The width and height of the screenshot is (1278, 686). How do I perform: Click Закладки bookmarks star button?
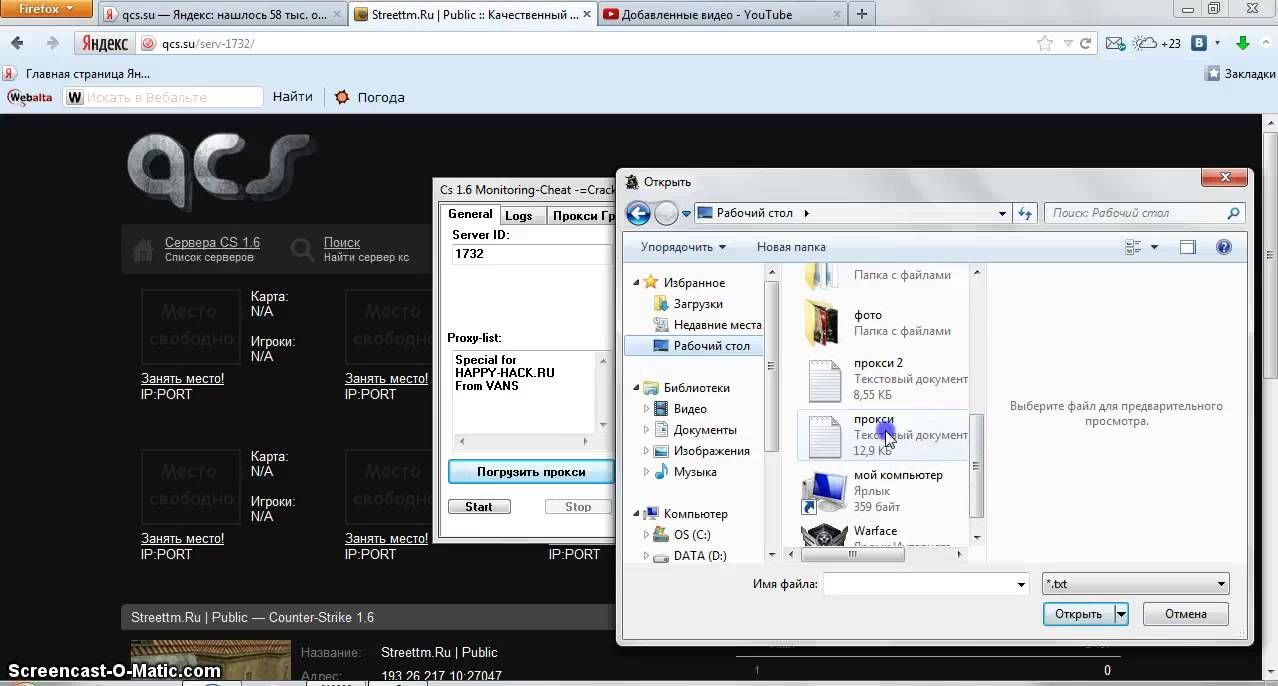point(1240,73)
